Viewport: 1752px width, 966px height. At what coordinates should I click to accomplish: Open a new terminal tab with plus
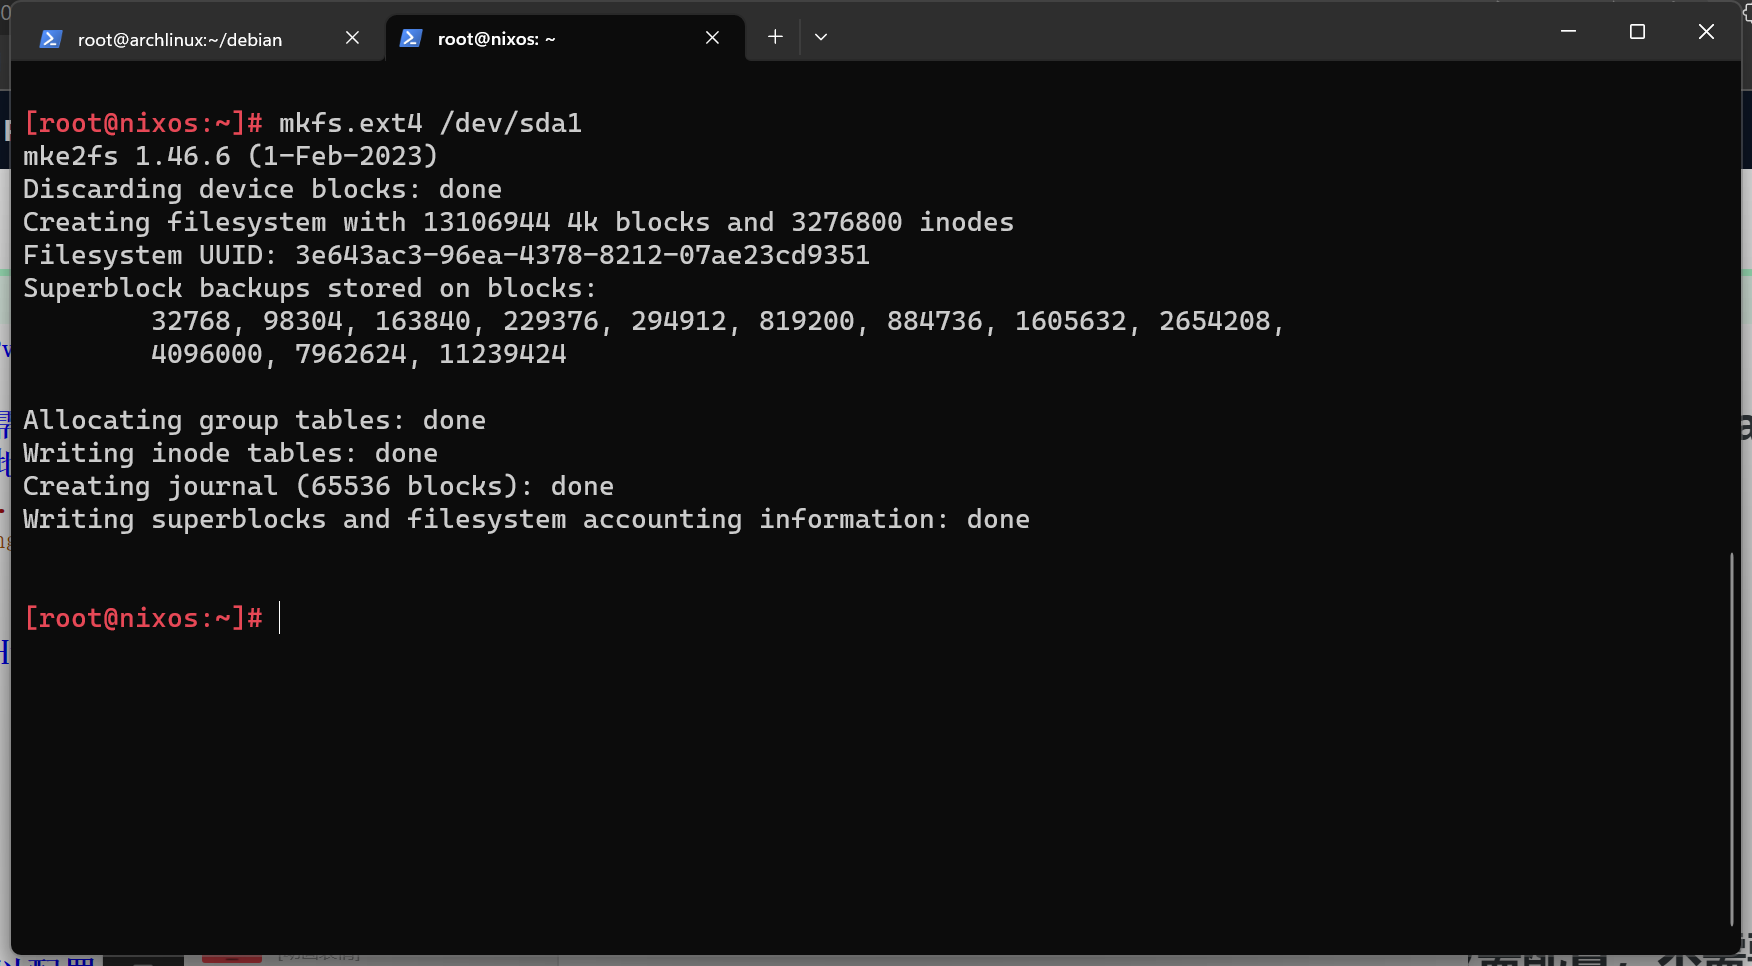click(x=775, y=37)
